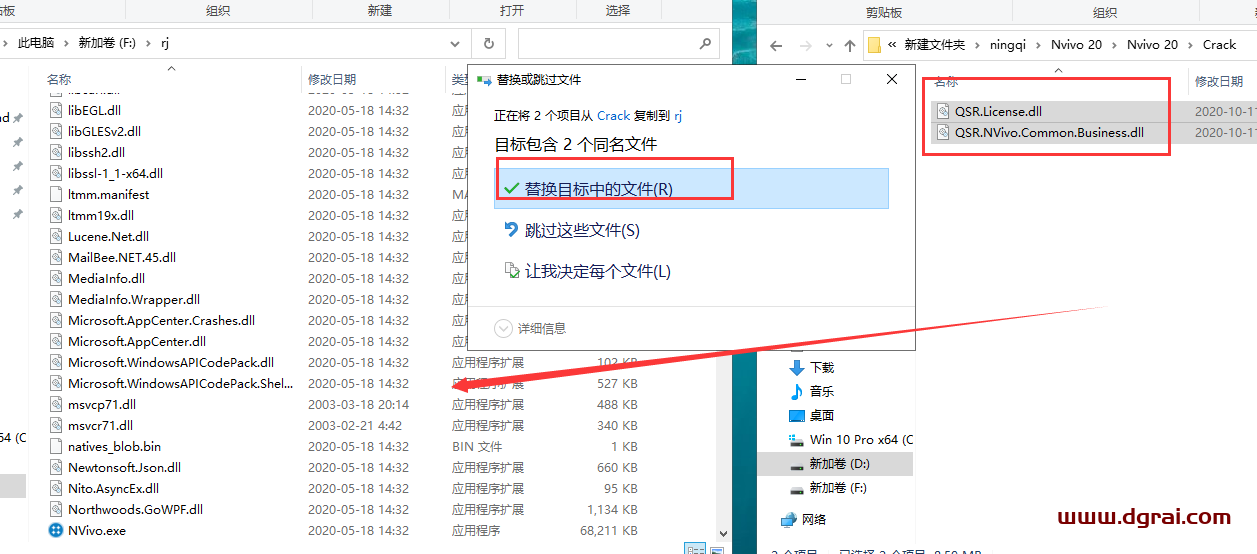Viewport: 1257px width, 554px height.
Task: Go up one folder in Crack window
Action: coord(850,45)
